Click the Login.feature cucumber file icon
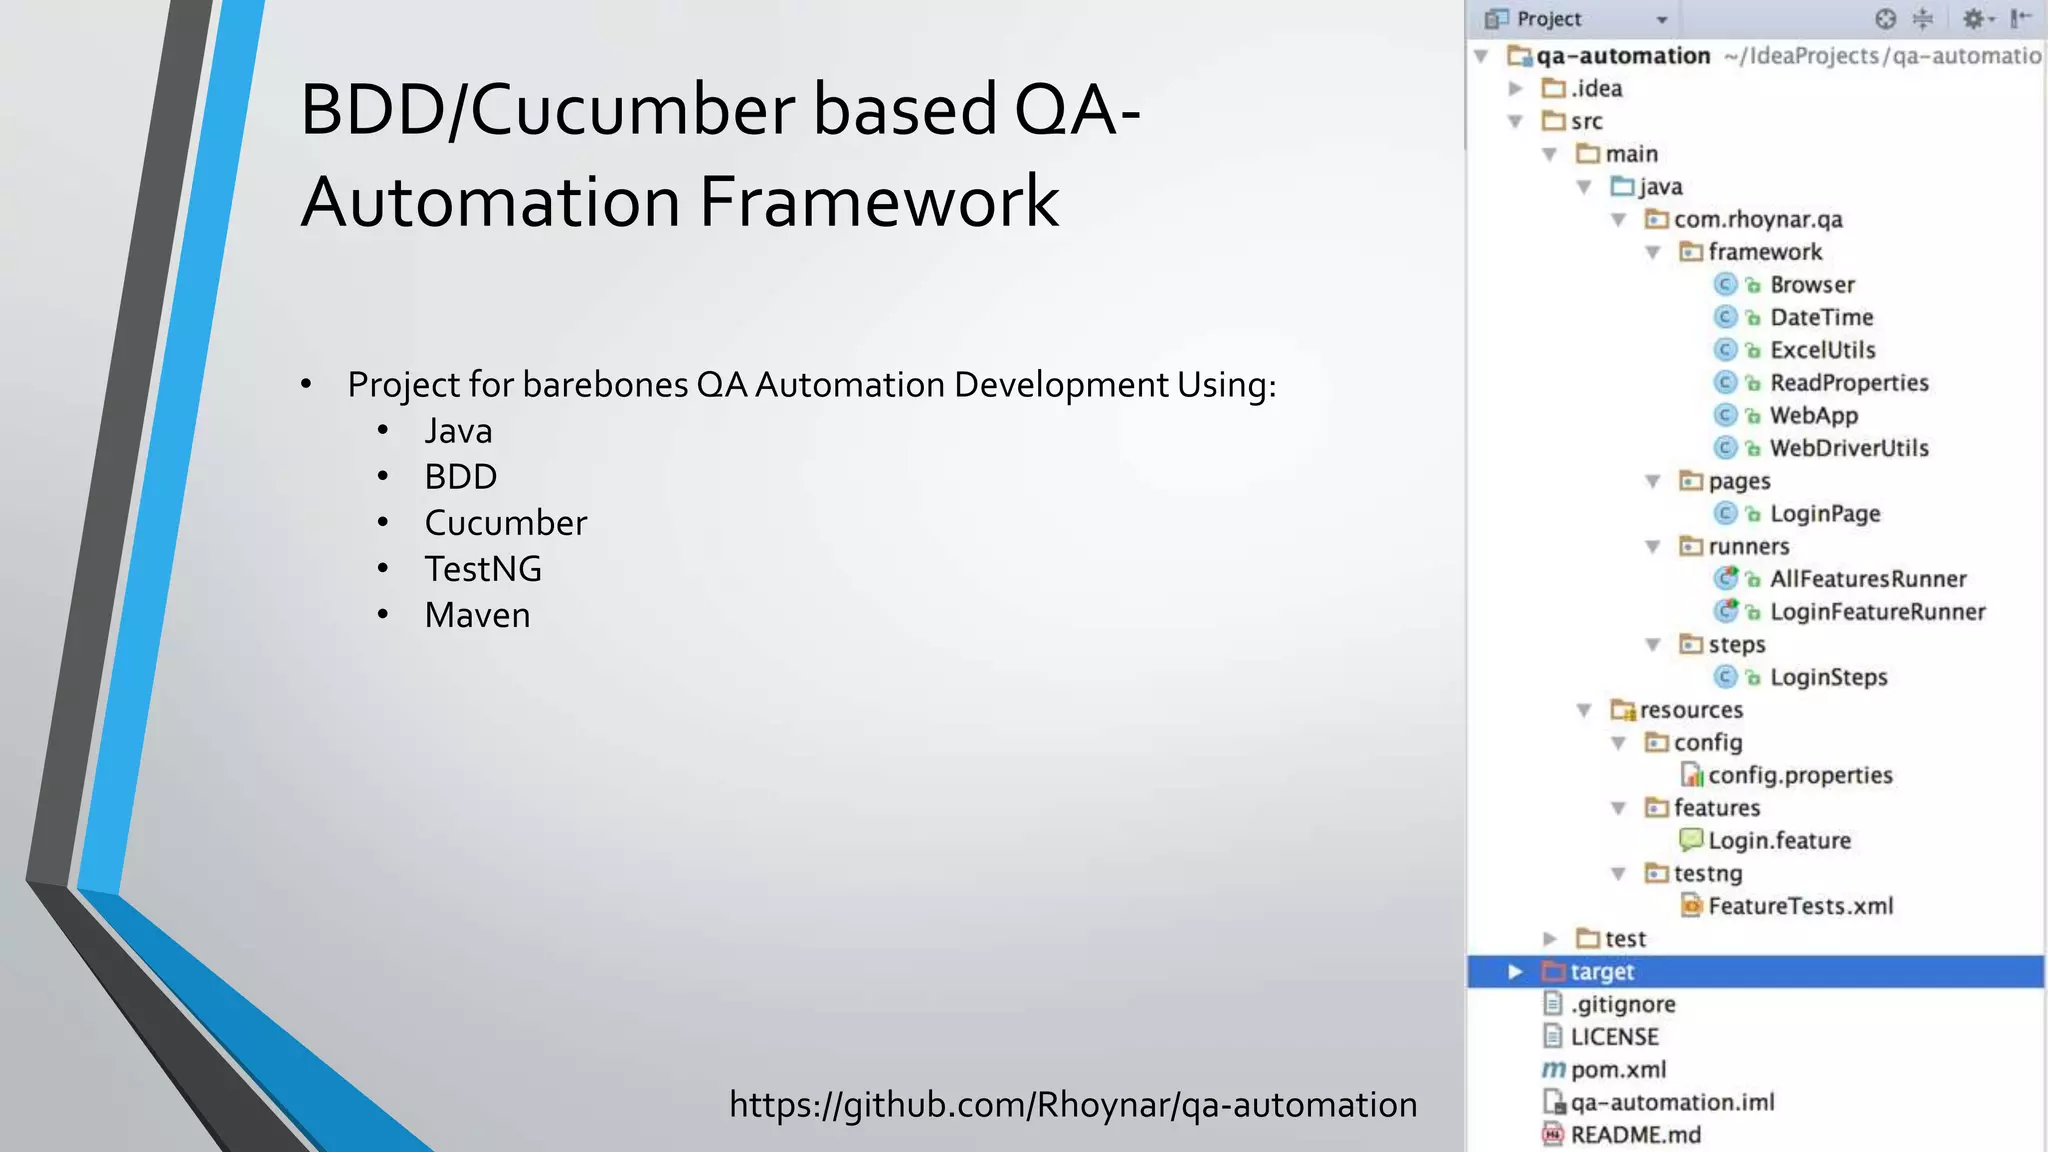 click(1691, 840)
